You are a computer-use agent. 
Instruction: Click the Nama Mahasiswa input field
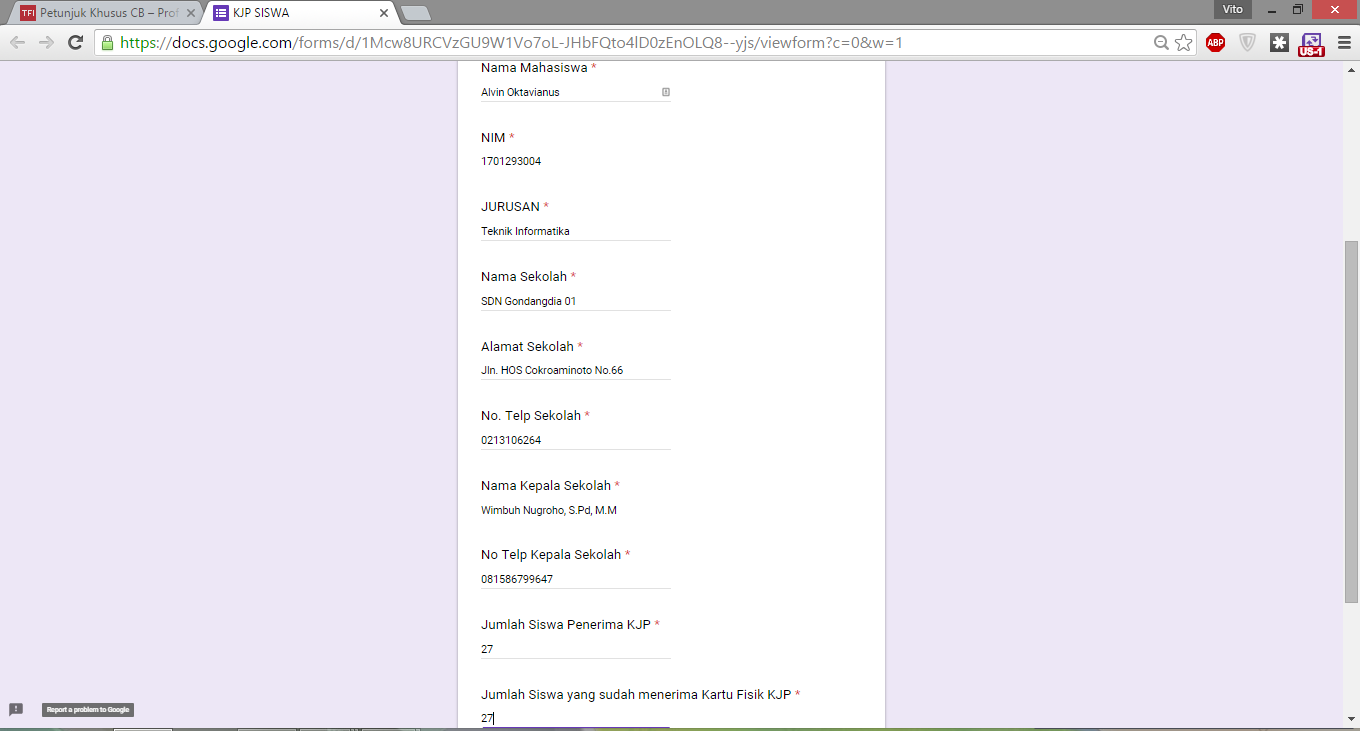coord(575,92)
